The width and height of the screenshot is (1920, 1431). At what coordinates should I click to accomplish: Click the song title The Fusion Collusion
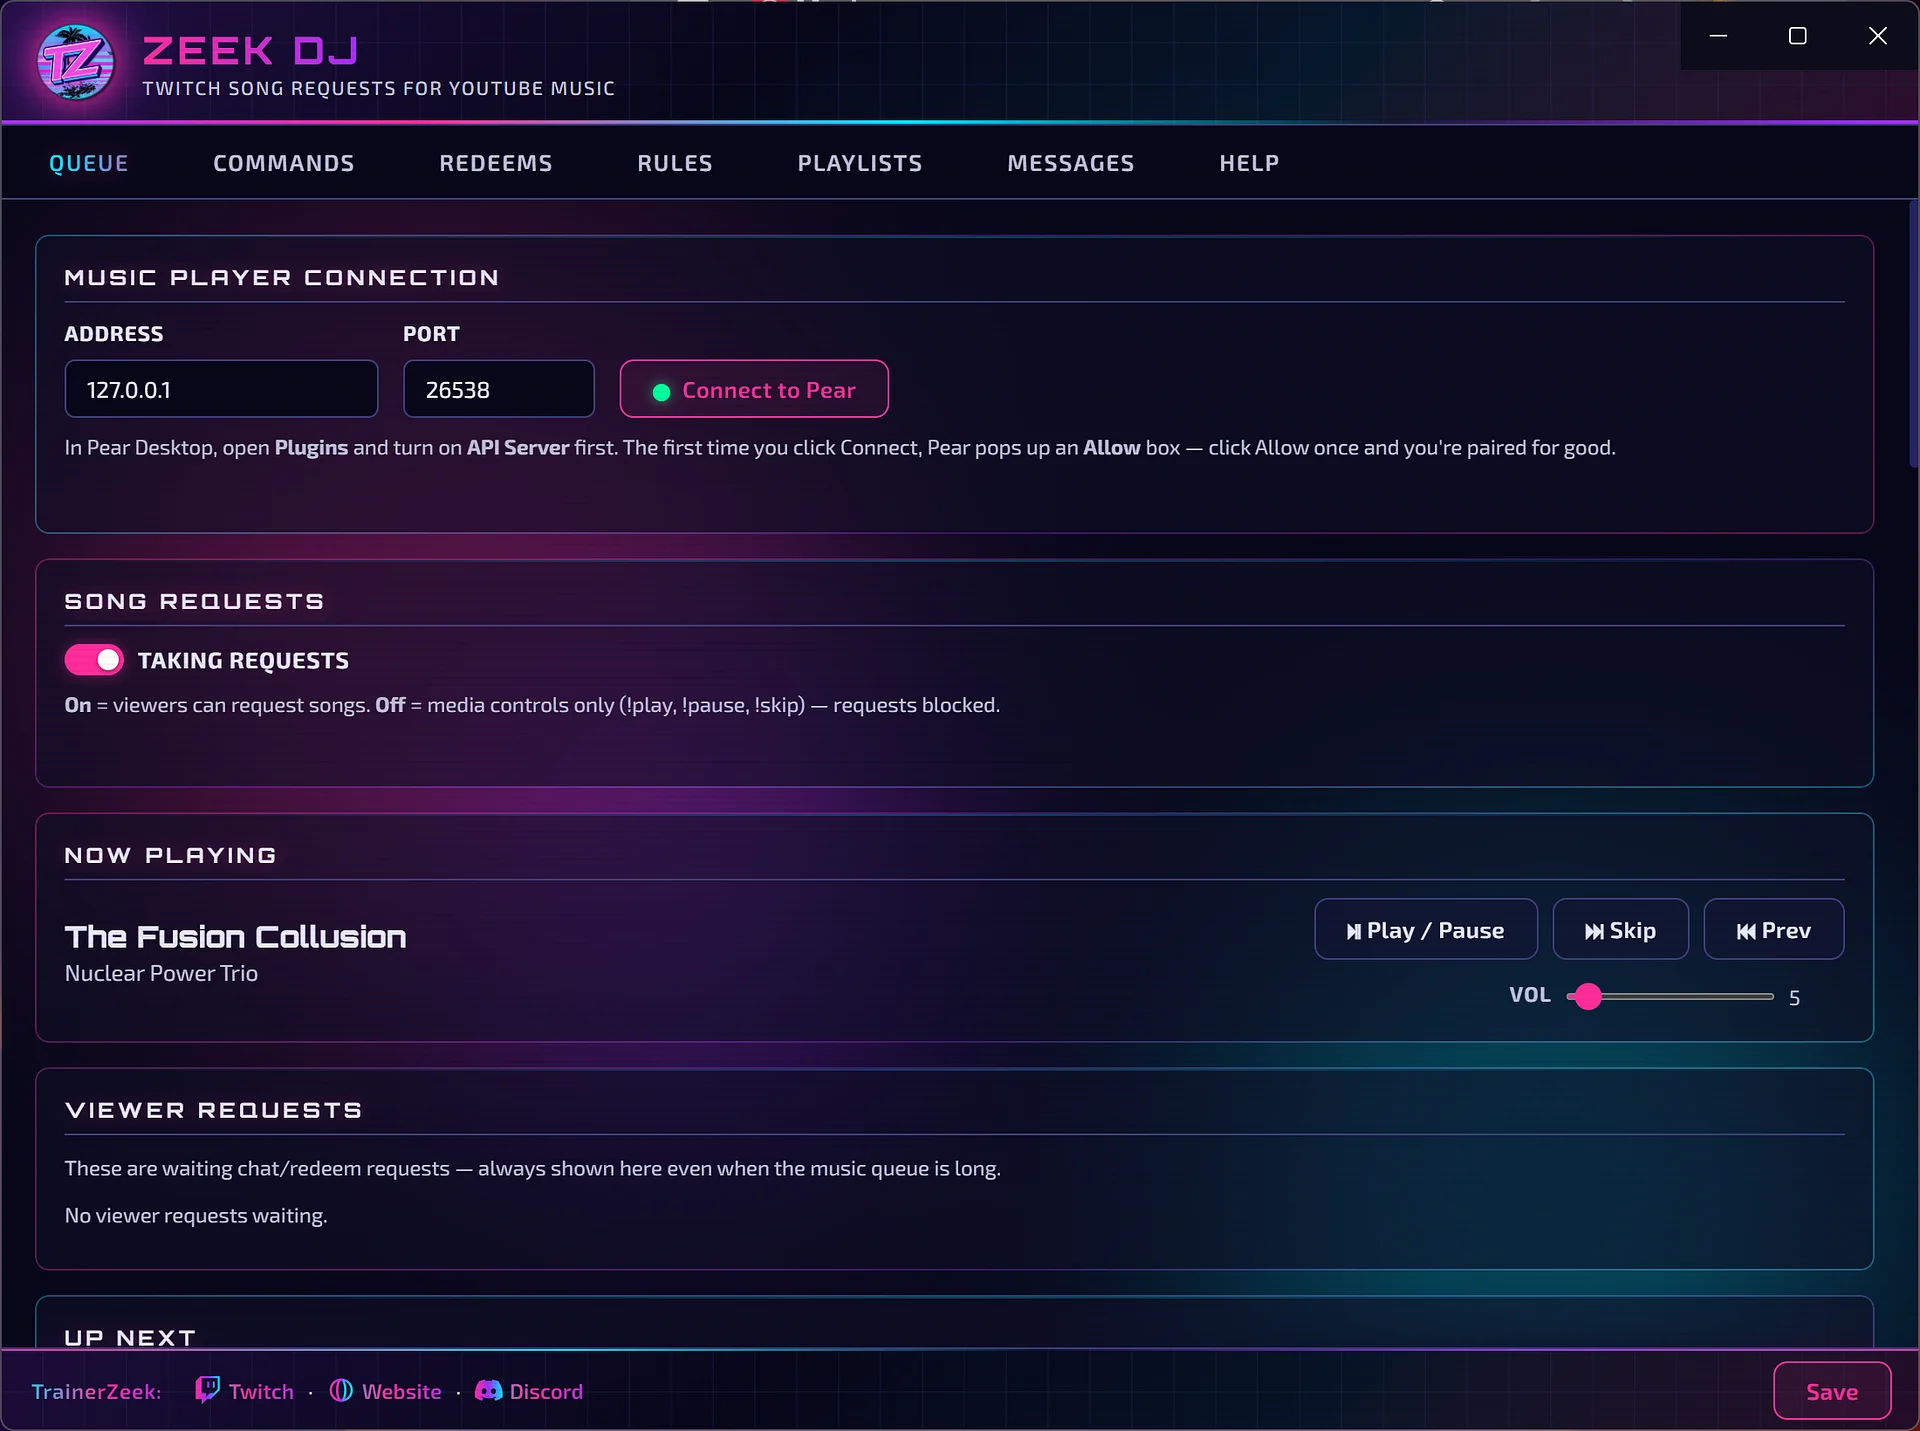[236, 937]
